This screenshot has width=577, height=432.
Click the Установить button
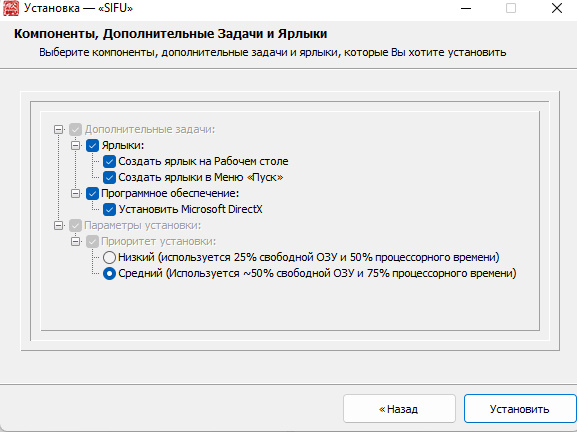(x=520, y=409)
